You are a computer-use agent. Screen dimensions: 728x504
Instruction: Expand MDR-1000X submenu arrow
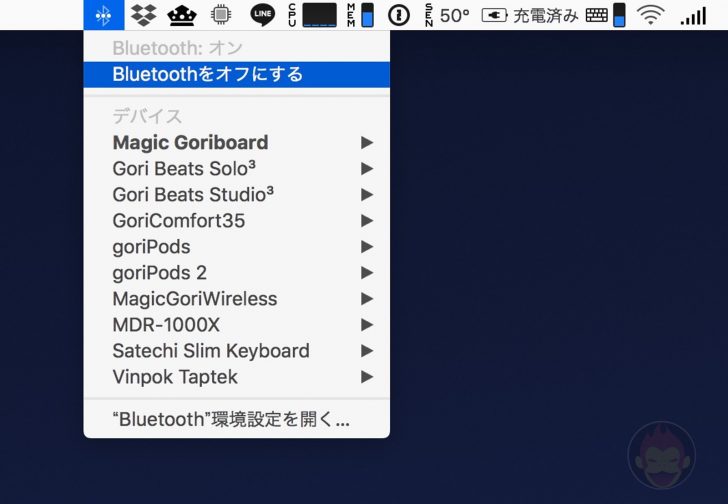(x=367, y=324)
